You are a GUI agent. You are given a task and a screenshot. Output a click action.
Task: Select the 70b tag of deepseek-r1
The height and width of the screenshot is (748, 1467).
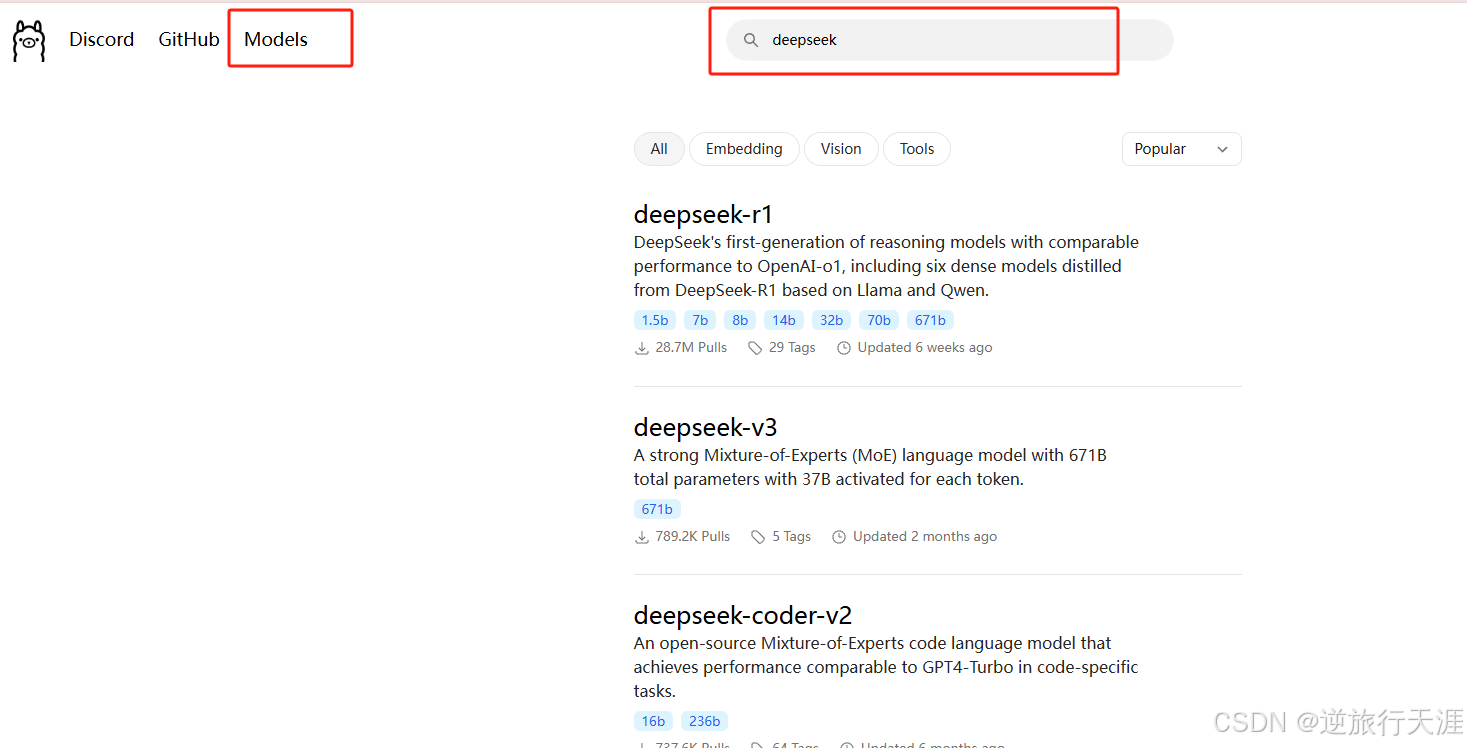(x=879, y=320)
